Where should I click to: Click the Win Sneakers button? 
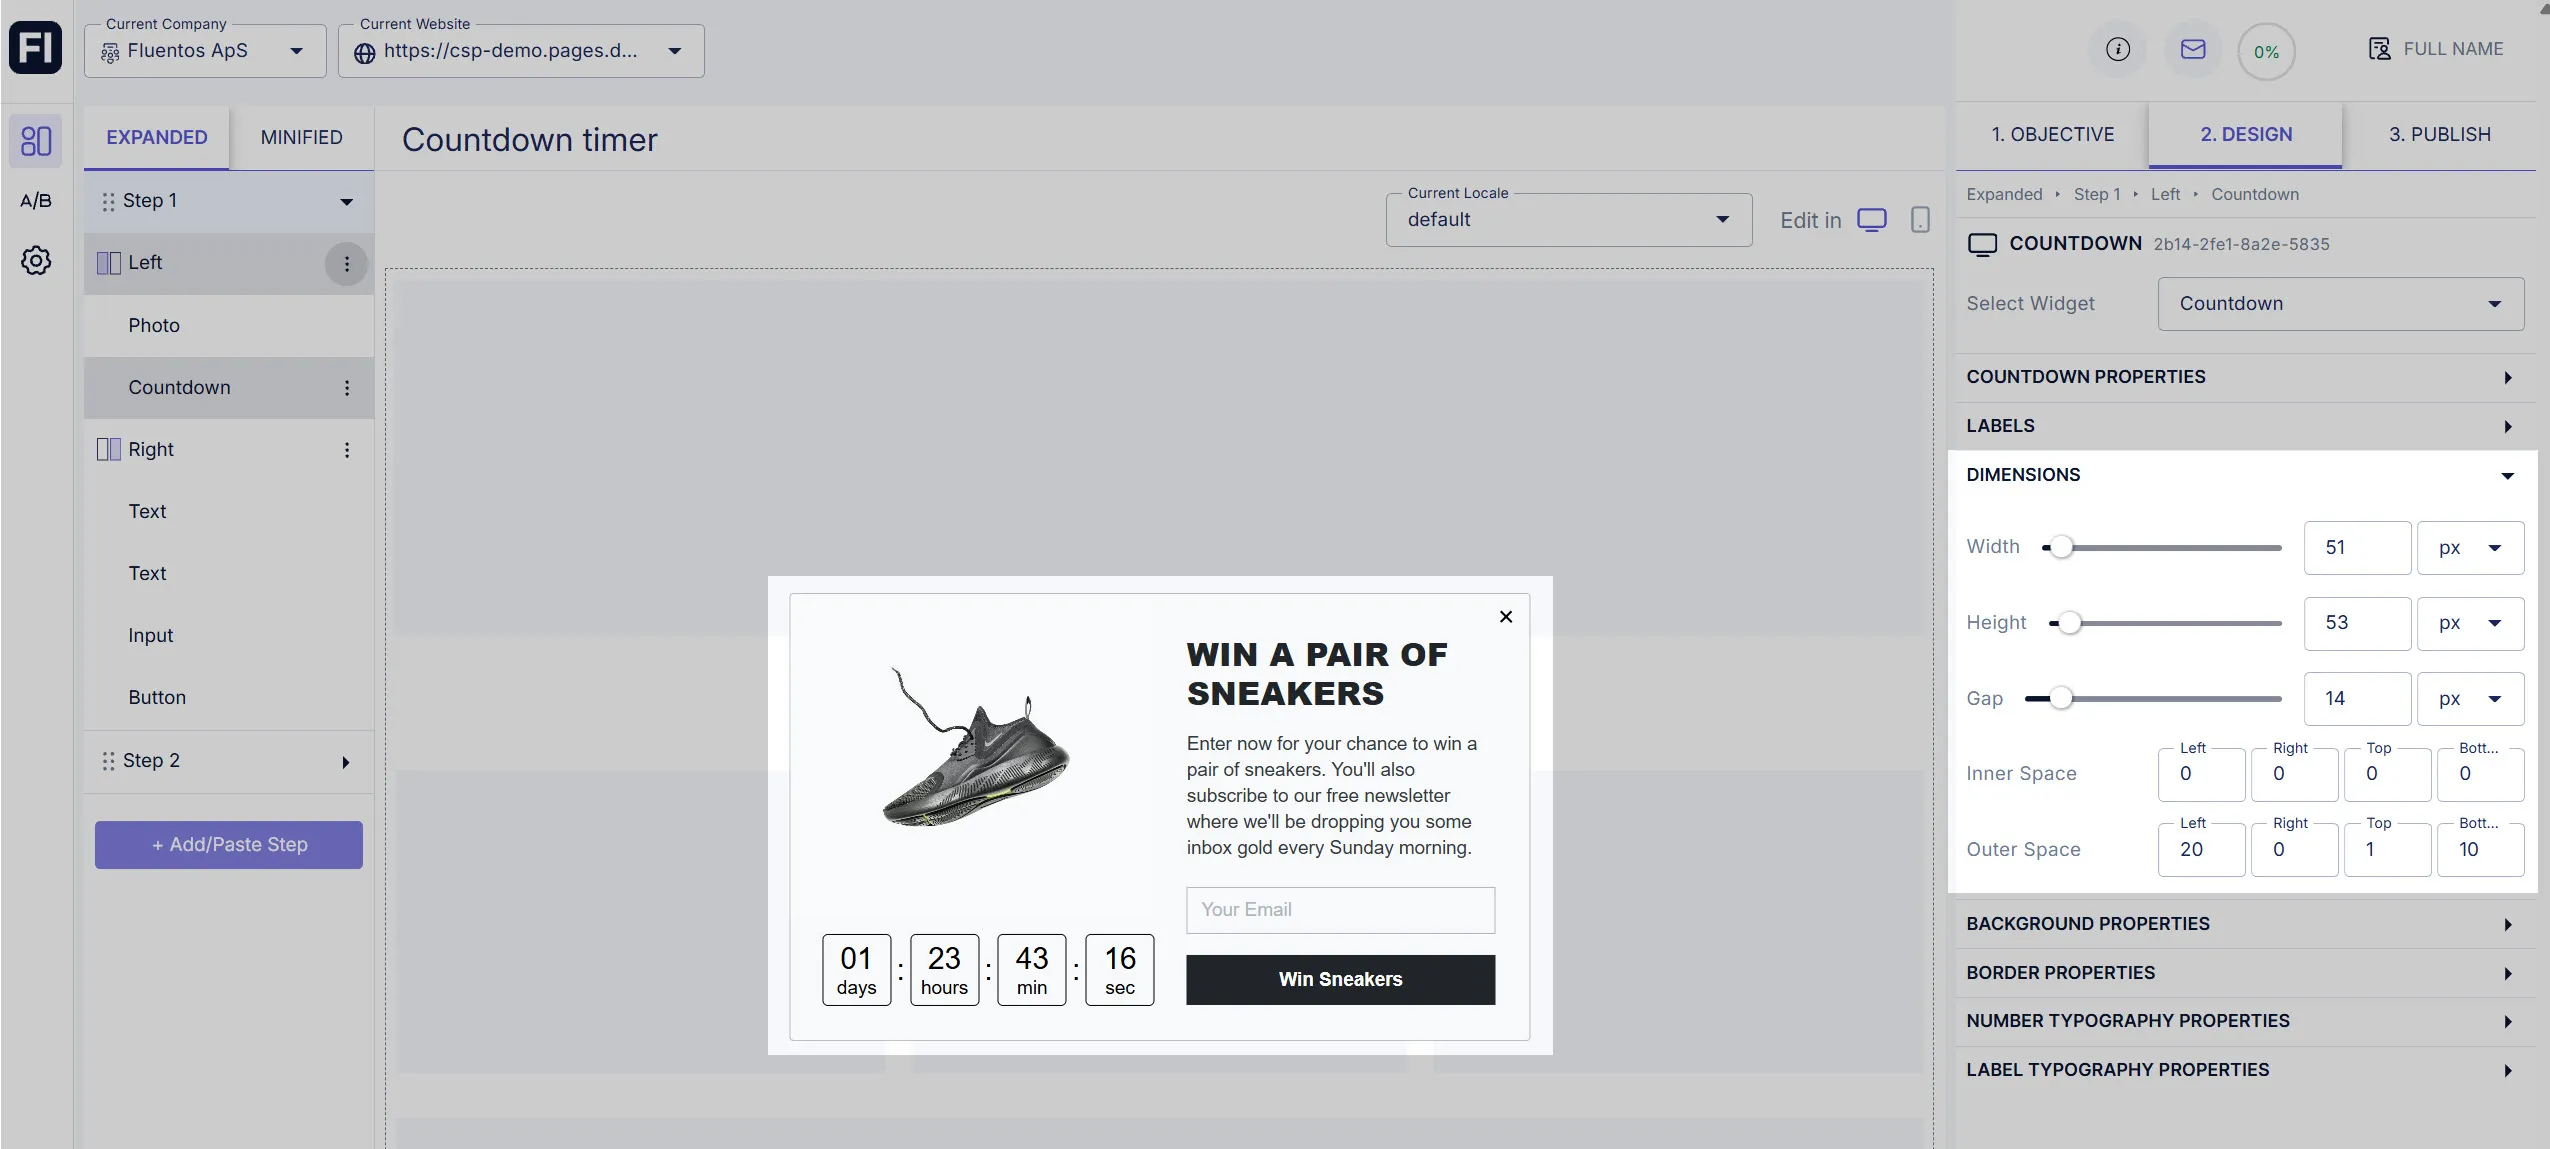point(1340,980)
